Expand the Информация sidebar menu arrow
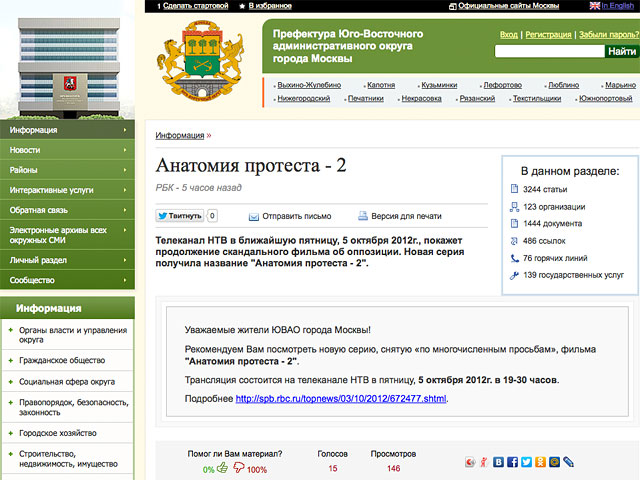Screen dimensions: 640x480 [x=125, y=130]
